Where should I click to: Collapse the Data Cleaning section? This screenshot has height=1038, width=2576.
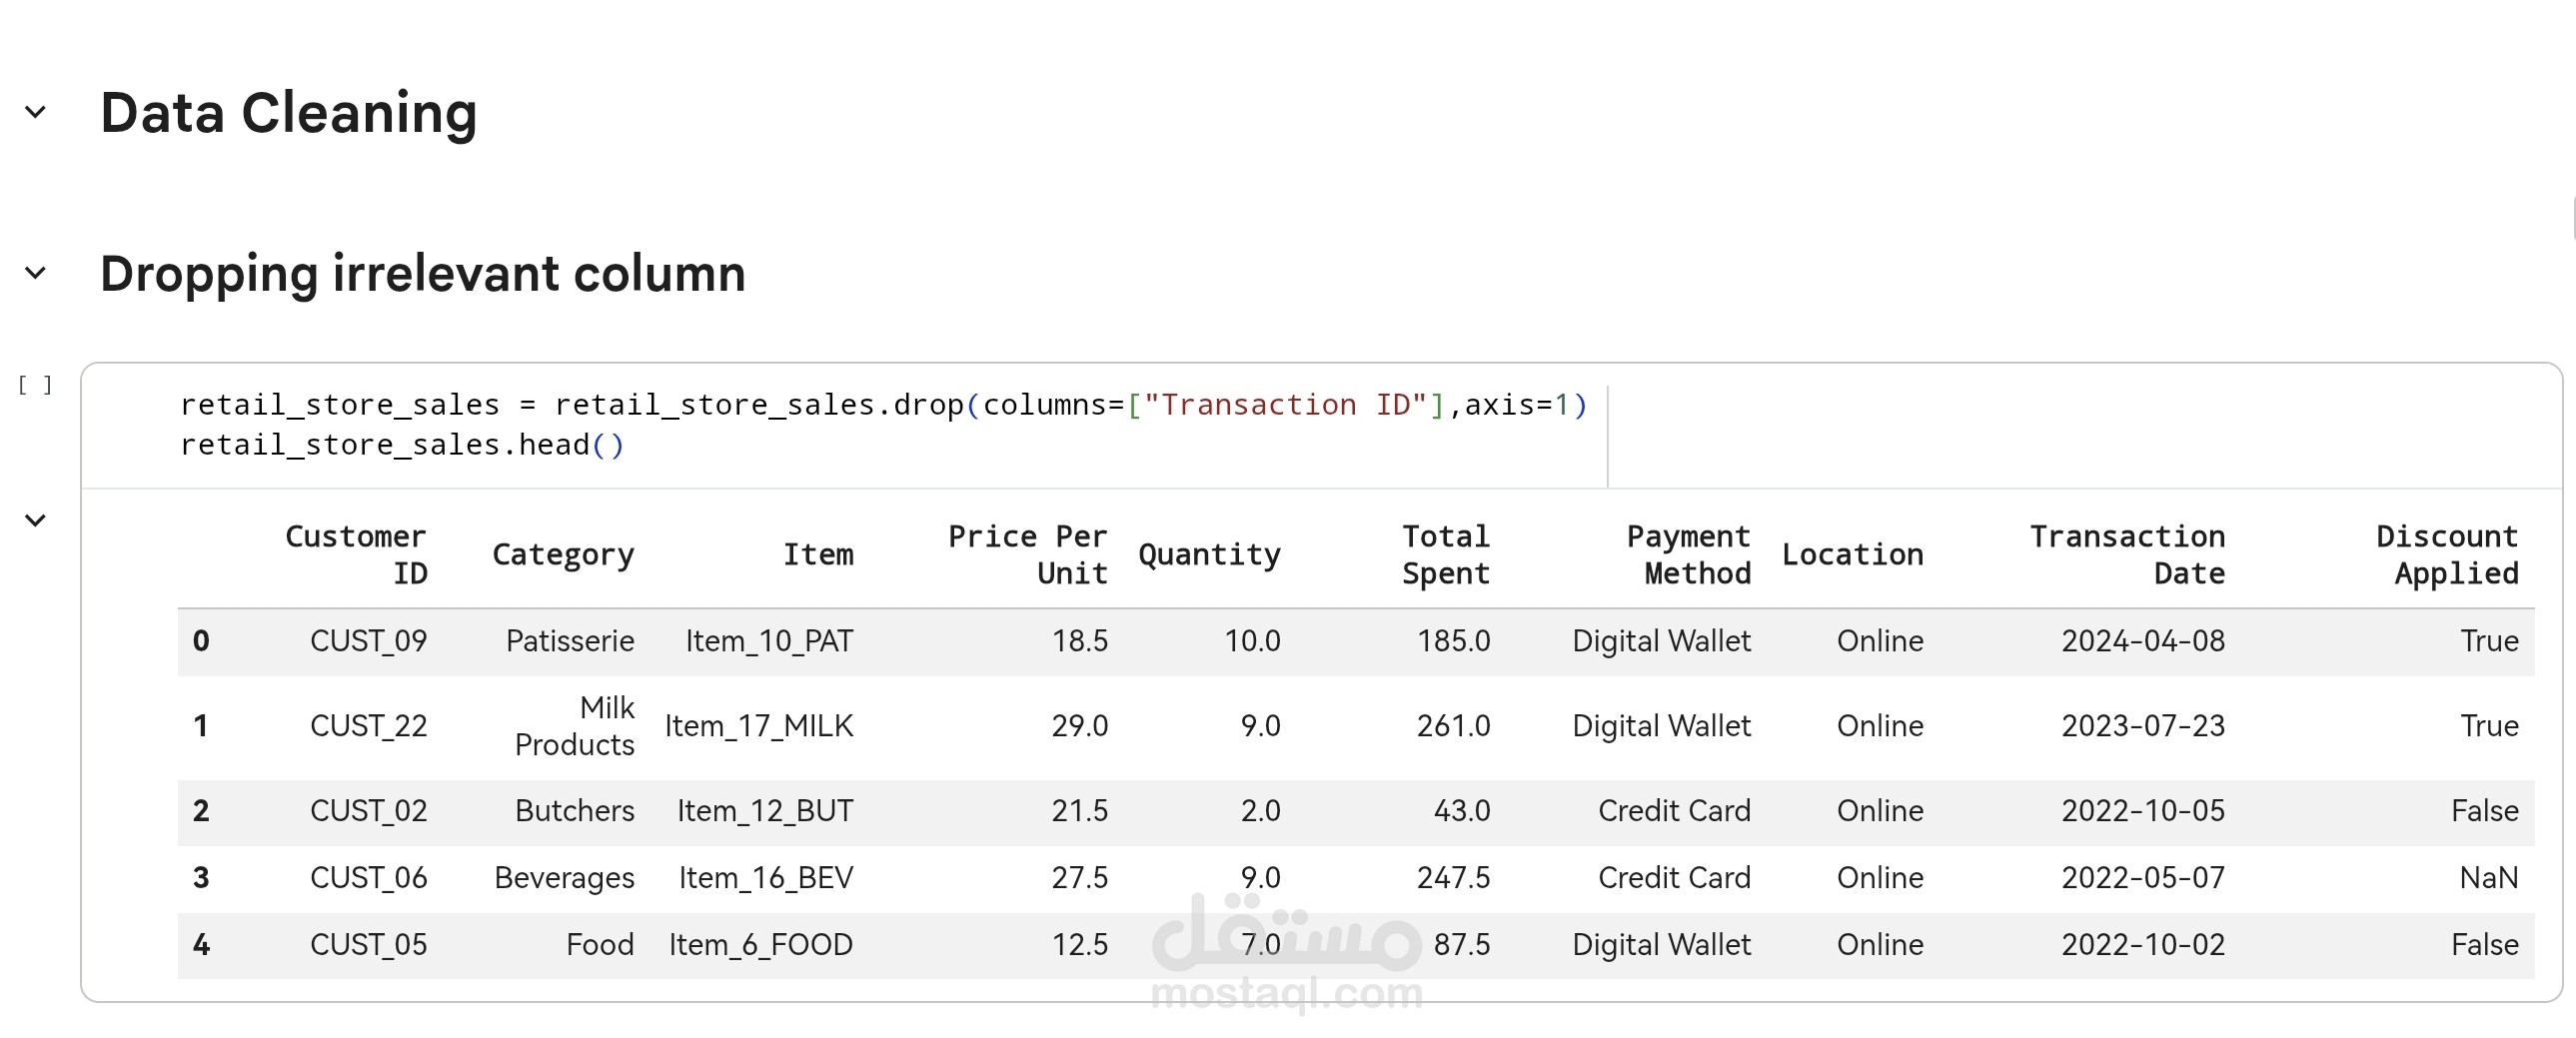(35, 112)
